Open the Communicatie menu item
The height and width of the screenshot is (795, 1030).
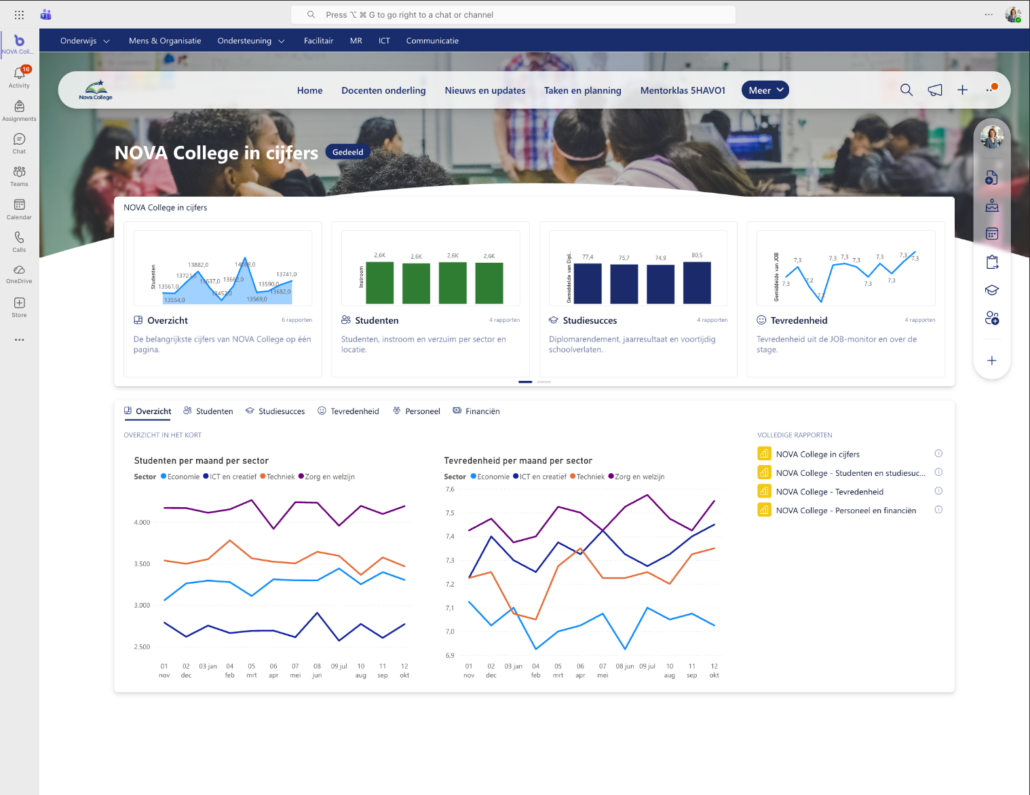coord(432,41)
